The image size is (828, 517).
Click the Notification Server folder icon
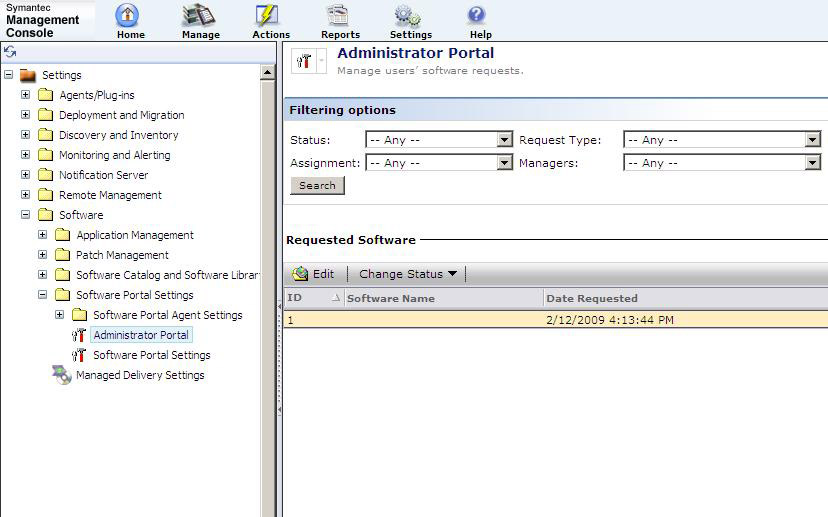pyautogui.click(x=45, y=175)
